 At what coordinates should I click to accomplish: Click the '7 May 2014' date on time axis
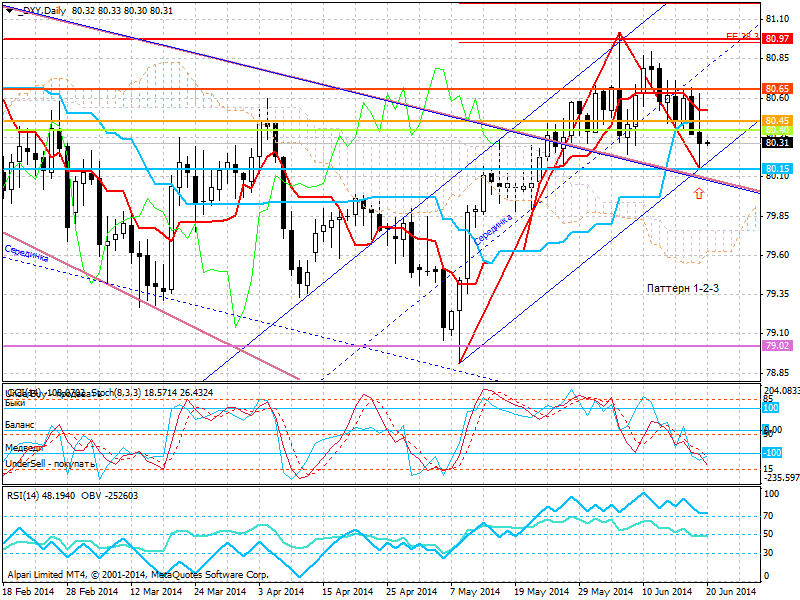pos(476,591)
